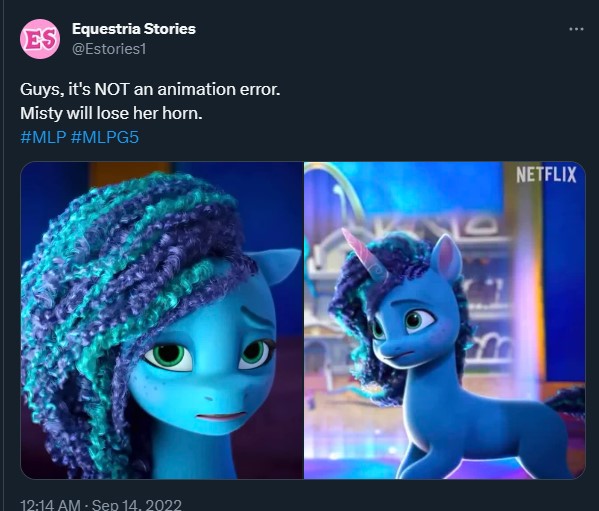Follow the #MLPG5 hashtag link
Viewport: 599px width, 511px height.
coord(105,137)
